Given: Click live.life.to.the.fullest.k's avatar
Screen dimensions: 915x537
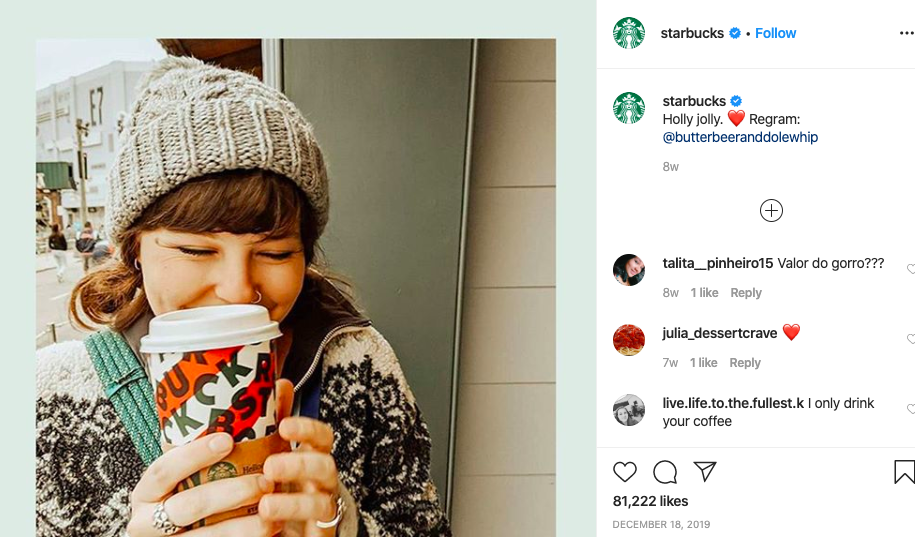Looking at the screenshot, I should (629, 410).
